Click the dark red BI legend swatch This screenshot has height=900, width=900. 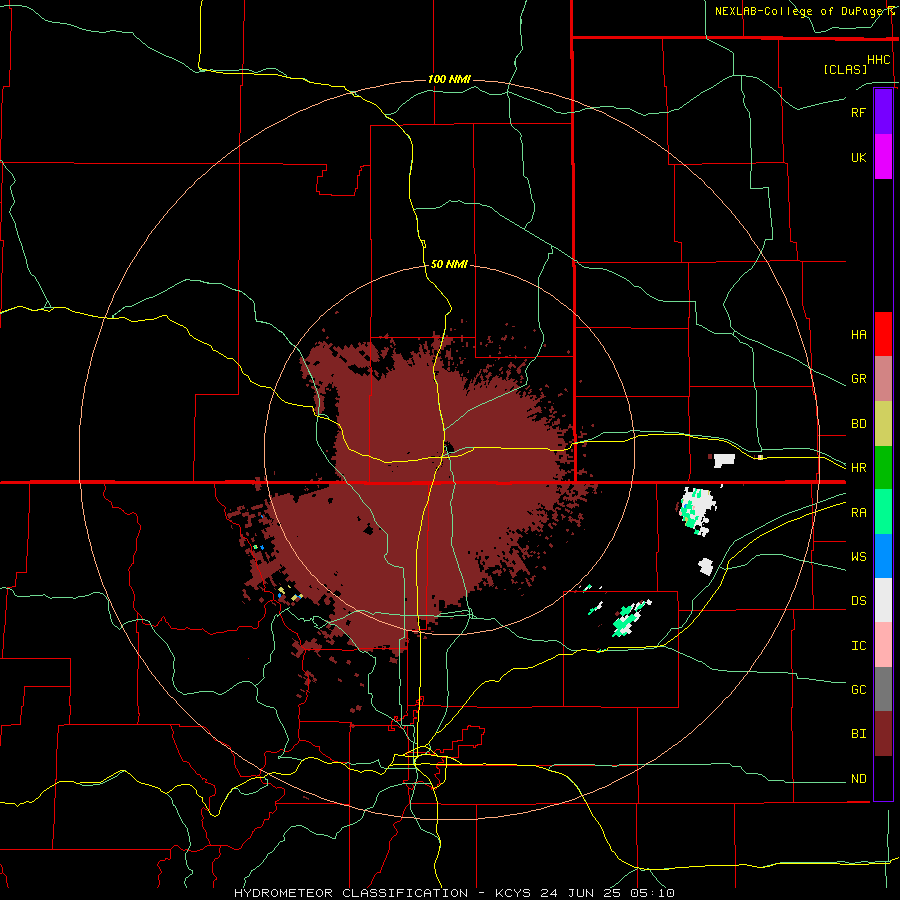[883, 734]
